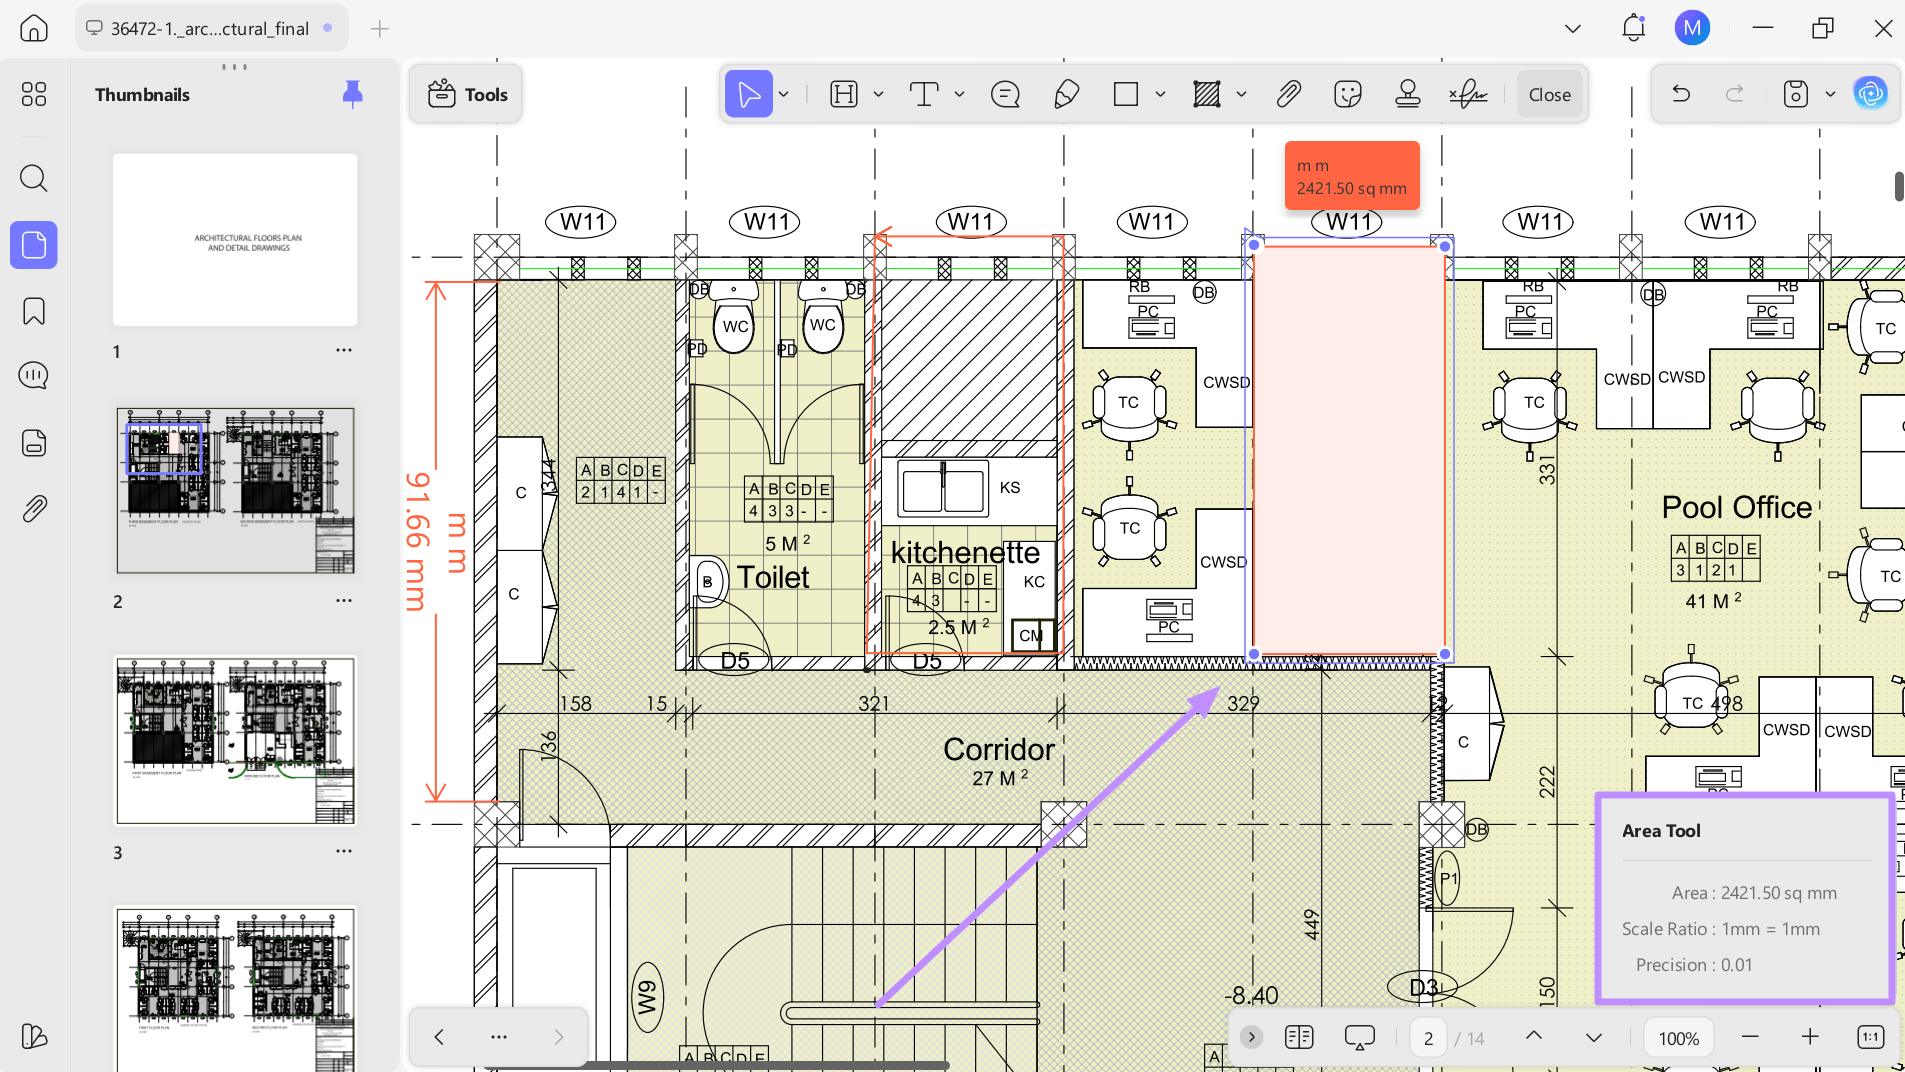The height and width of the screenshot is (1072, 1905).
Task: Switch to the 36472-1 architectural document tab
Action: click(x=211, y=29)
